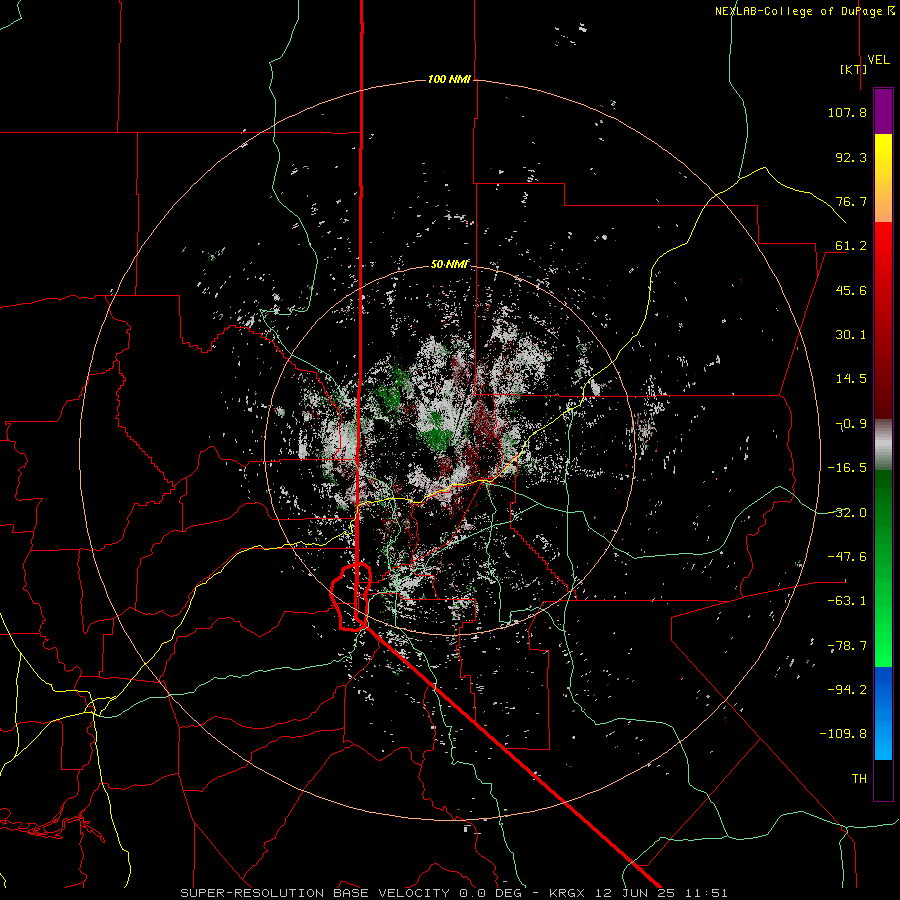The width and height of the screenshot is (900, 900).
Task: Select the 76.7 velocity scale value
Action: click(x=851, y=201)
